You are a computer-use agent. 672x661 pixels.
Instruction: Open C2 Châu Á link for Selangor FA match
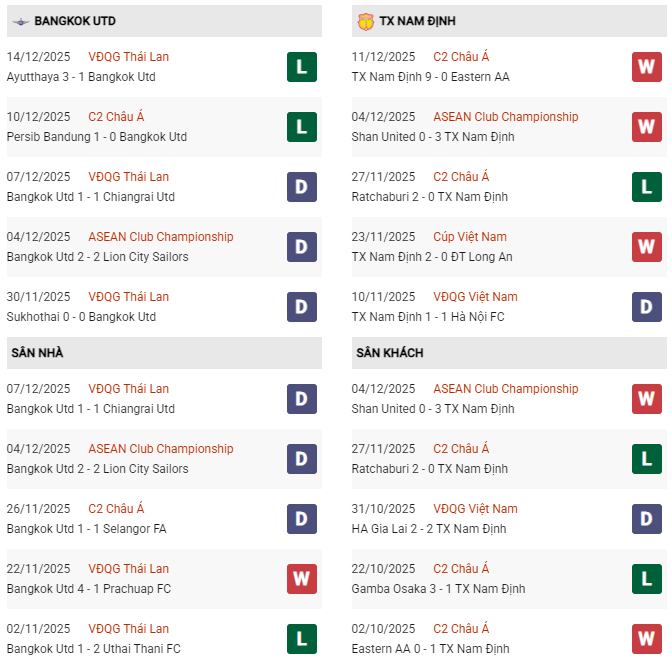tap(116, 509)
